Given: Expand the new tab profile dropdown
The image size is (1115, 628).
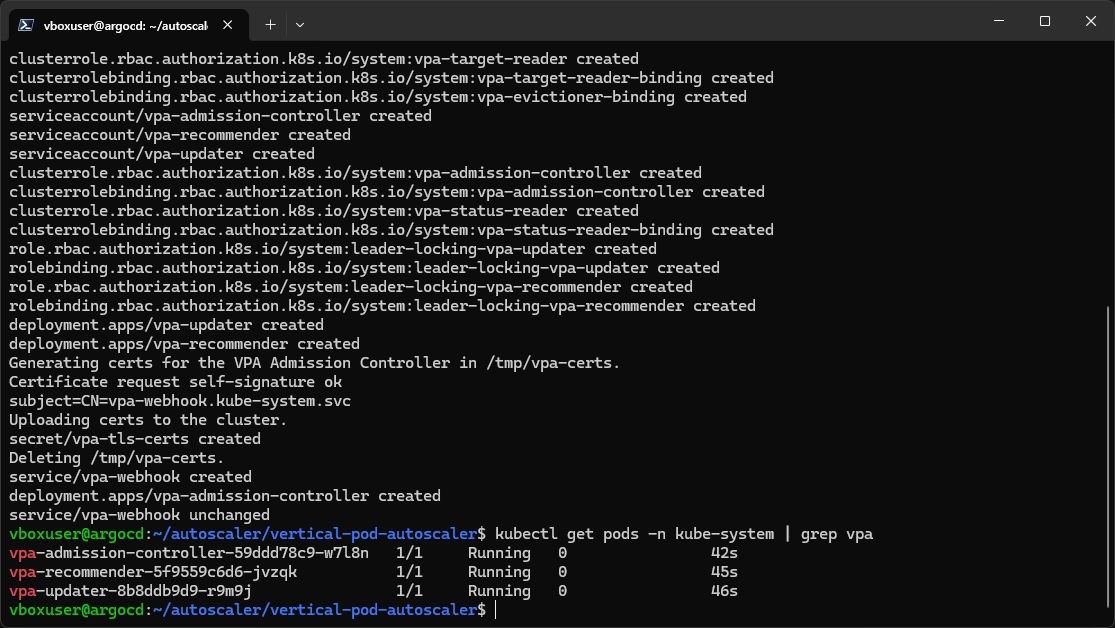Looking at the screenshot, I should tap(300, 25).
